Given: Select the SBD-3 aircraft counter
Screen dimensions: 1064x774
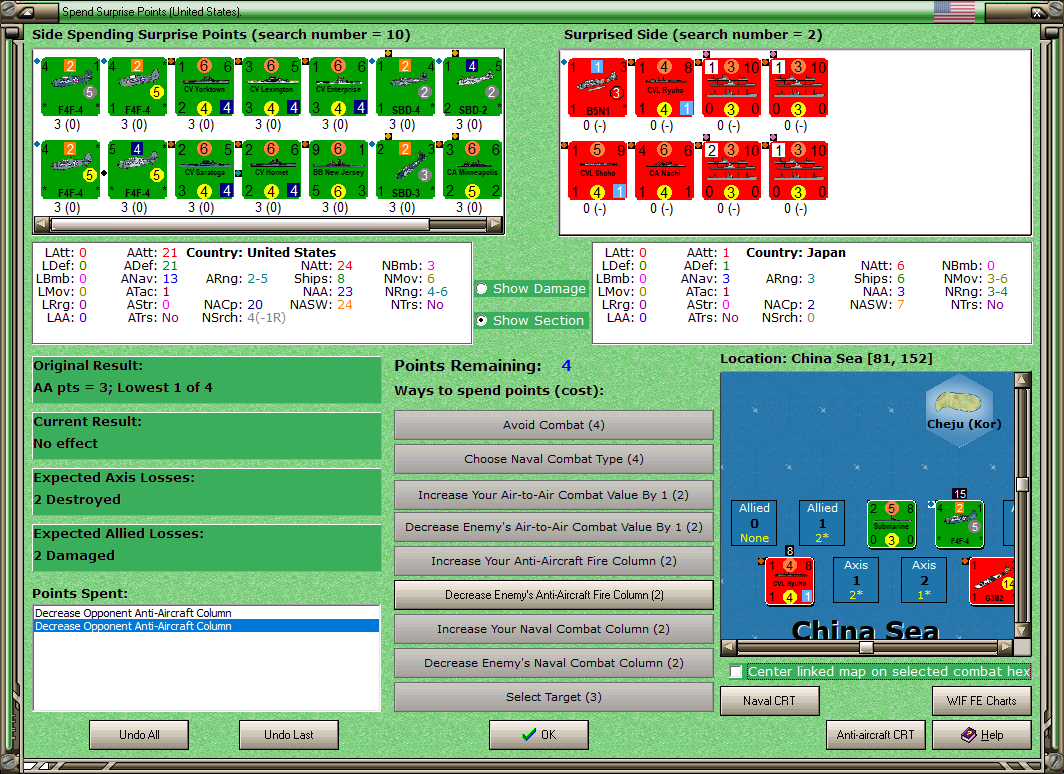Looking at the screenshot, I should [405, 170].
